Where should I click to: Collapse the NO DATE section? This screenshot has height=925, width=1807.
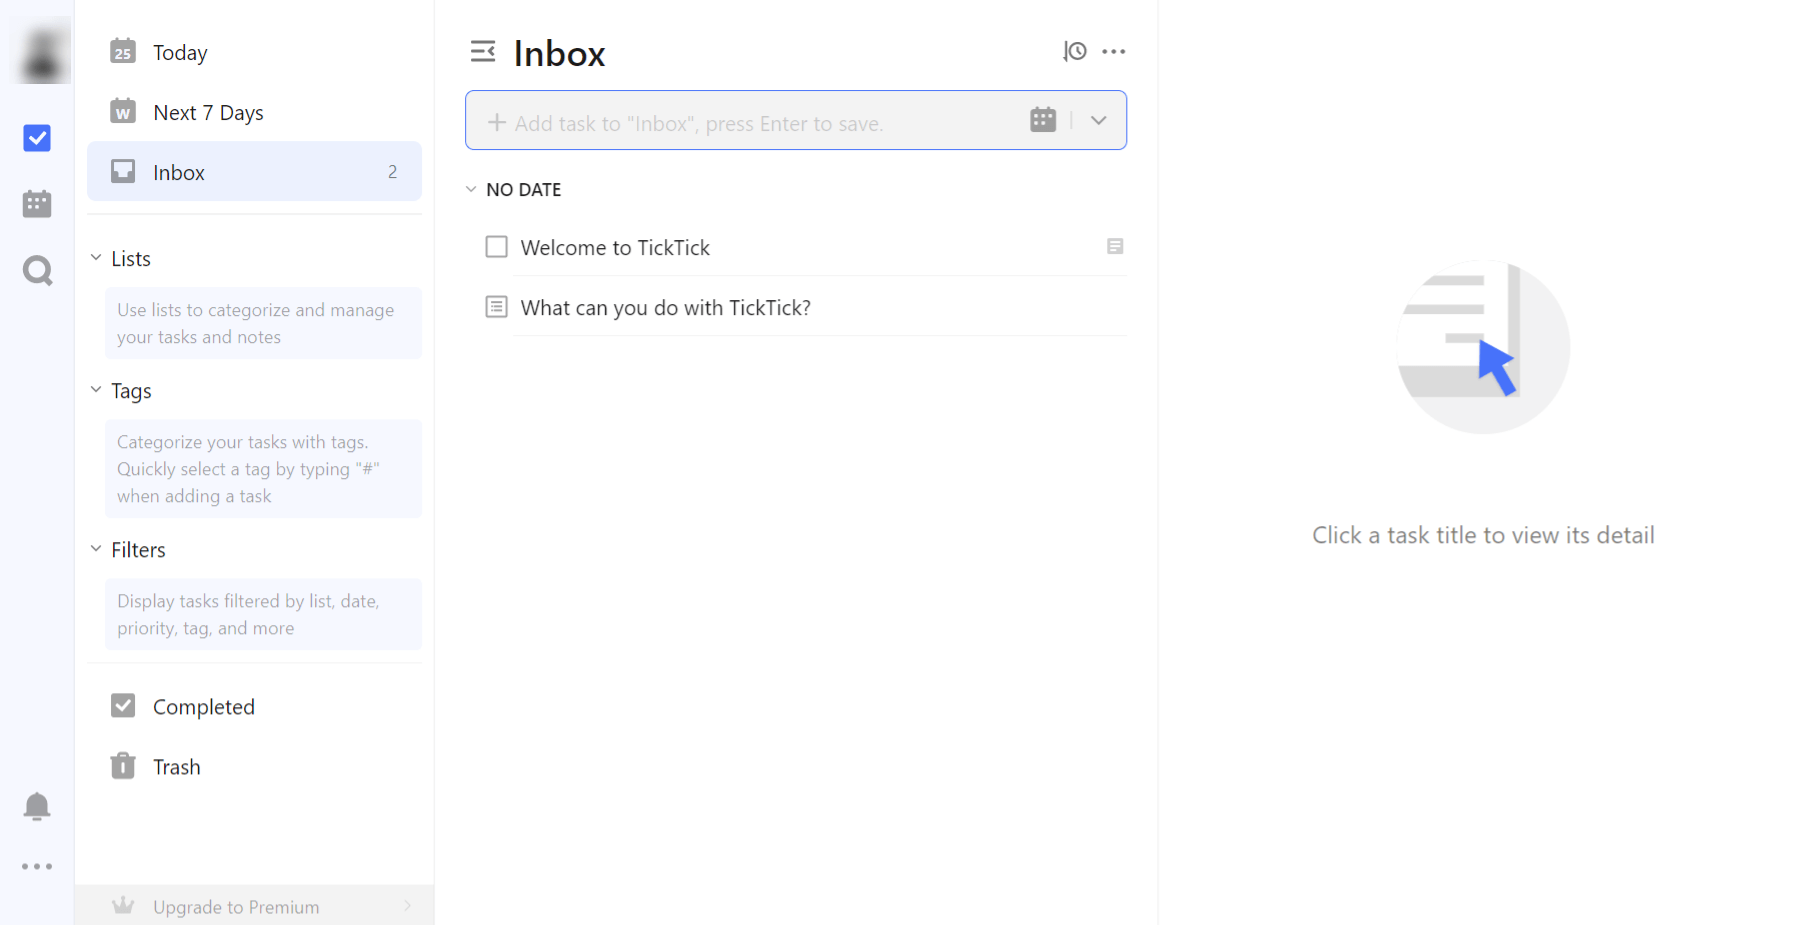[471, 189]
